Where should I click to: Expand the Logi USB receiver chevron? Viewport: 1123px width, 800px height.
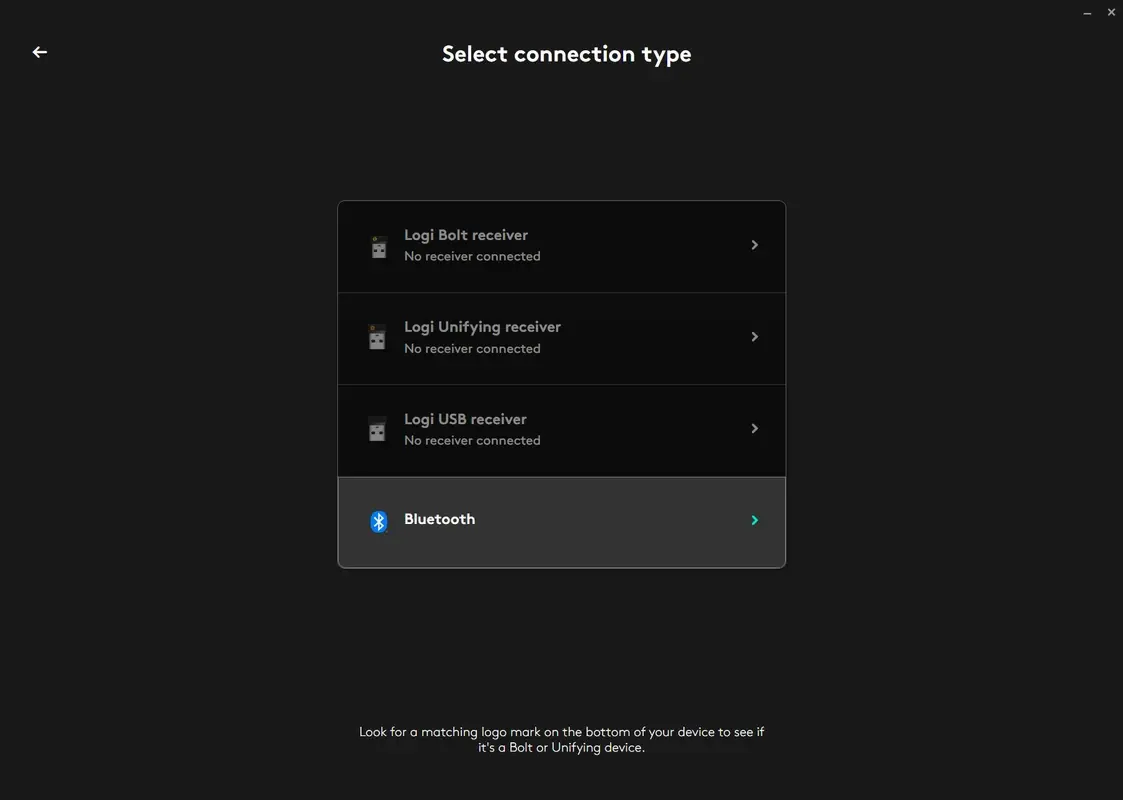point(755,428)
